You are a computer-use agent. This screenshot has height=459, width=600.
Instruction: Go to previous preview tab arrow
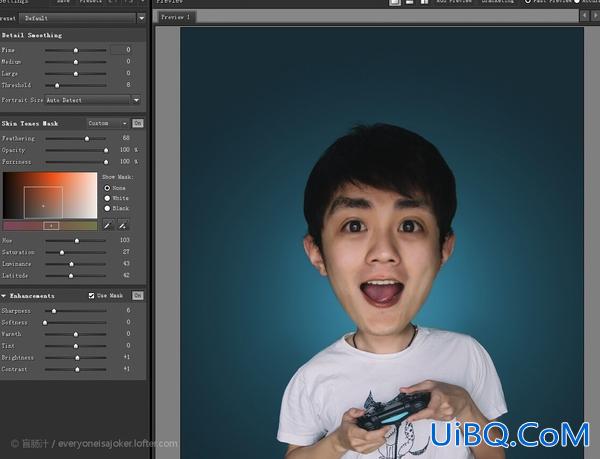584,16
